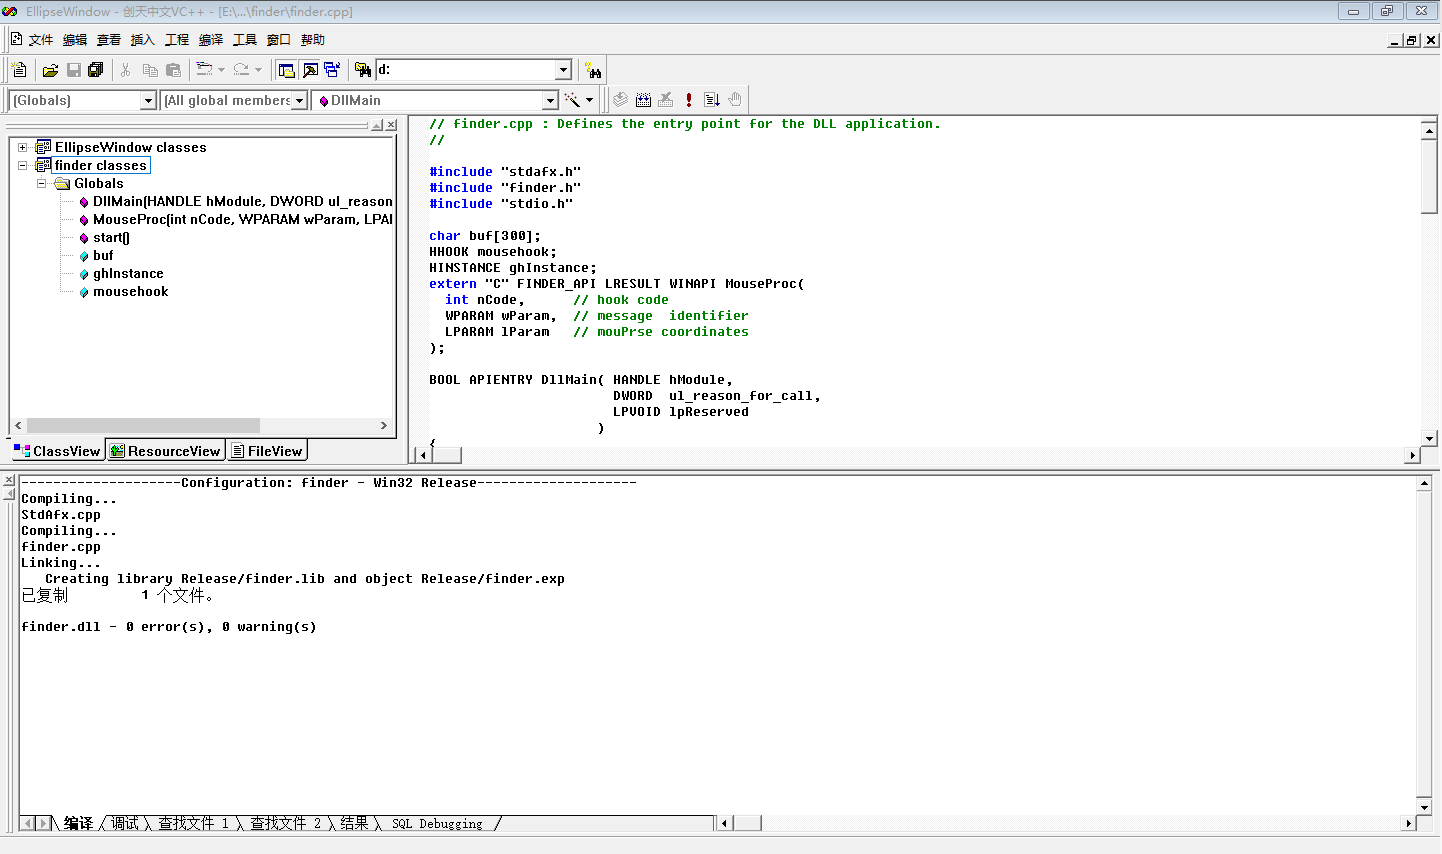Open the 帮助 menu
The image size is (1442, 854).
pyautogui.click(x=313, y=40)
